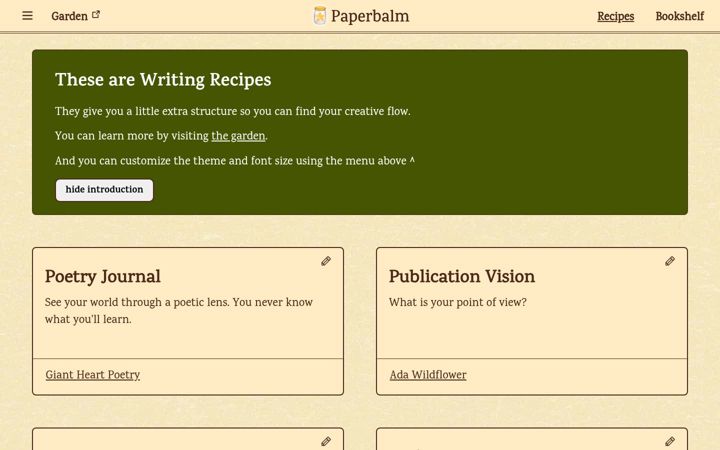This screenshot has height=450, width=720.
Task: Click 'These are Writing Recipes' heading
Action: pyautogui.click(x=163, y=79)
